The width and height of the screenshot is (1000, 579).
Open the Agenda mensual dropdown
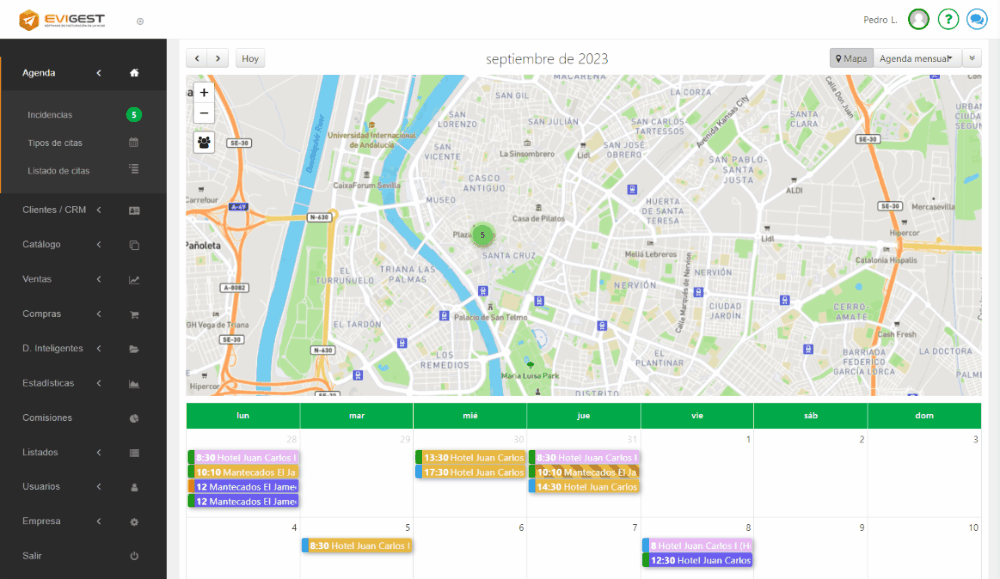pyautogui.click(x=916, y=58)
